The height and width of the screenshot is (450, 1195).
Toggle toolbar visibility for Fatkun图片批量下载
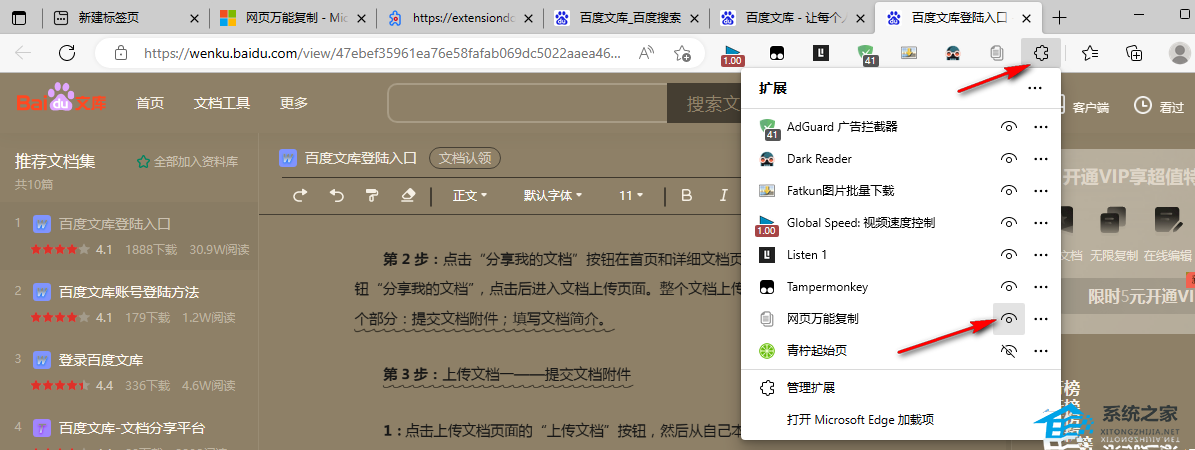pos(1009,191)
